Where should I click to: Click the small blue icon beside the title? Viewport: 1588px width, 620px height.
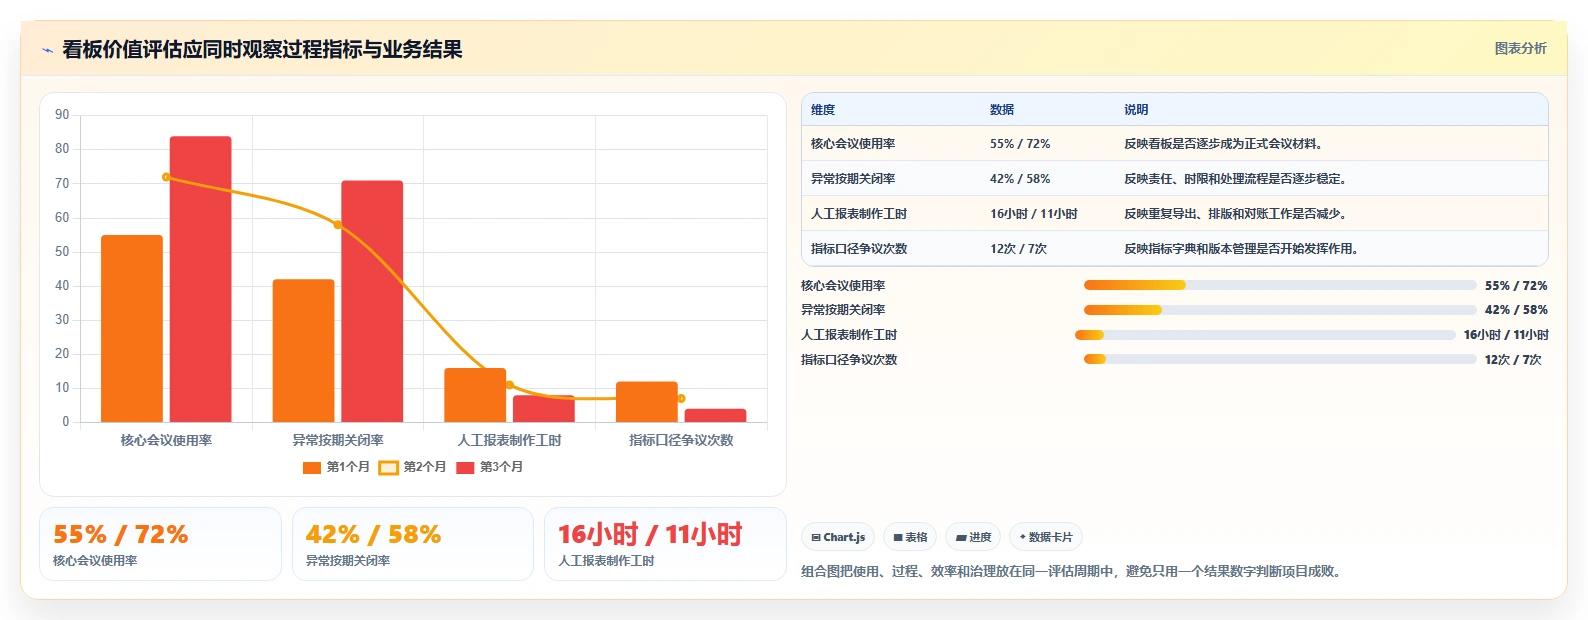(47, 50)
